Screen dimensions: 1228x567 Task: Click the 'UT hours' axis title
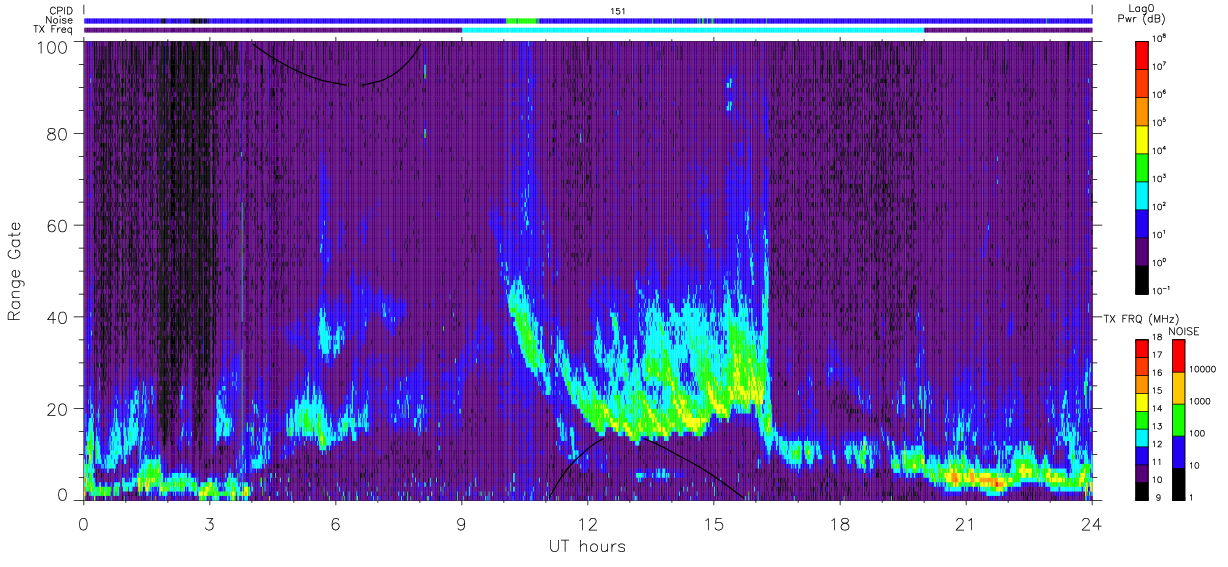pos(587,546)
